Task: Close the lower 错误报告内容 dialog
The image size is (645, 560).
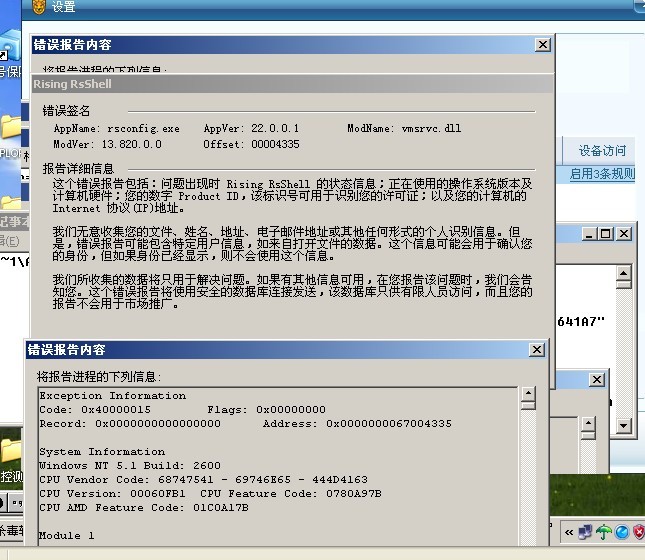Action: pos(536,350)
